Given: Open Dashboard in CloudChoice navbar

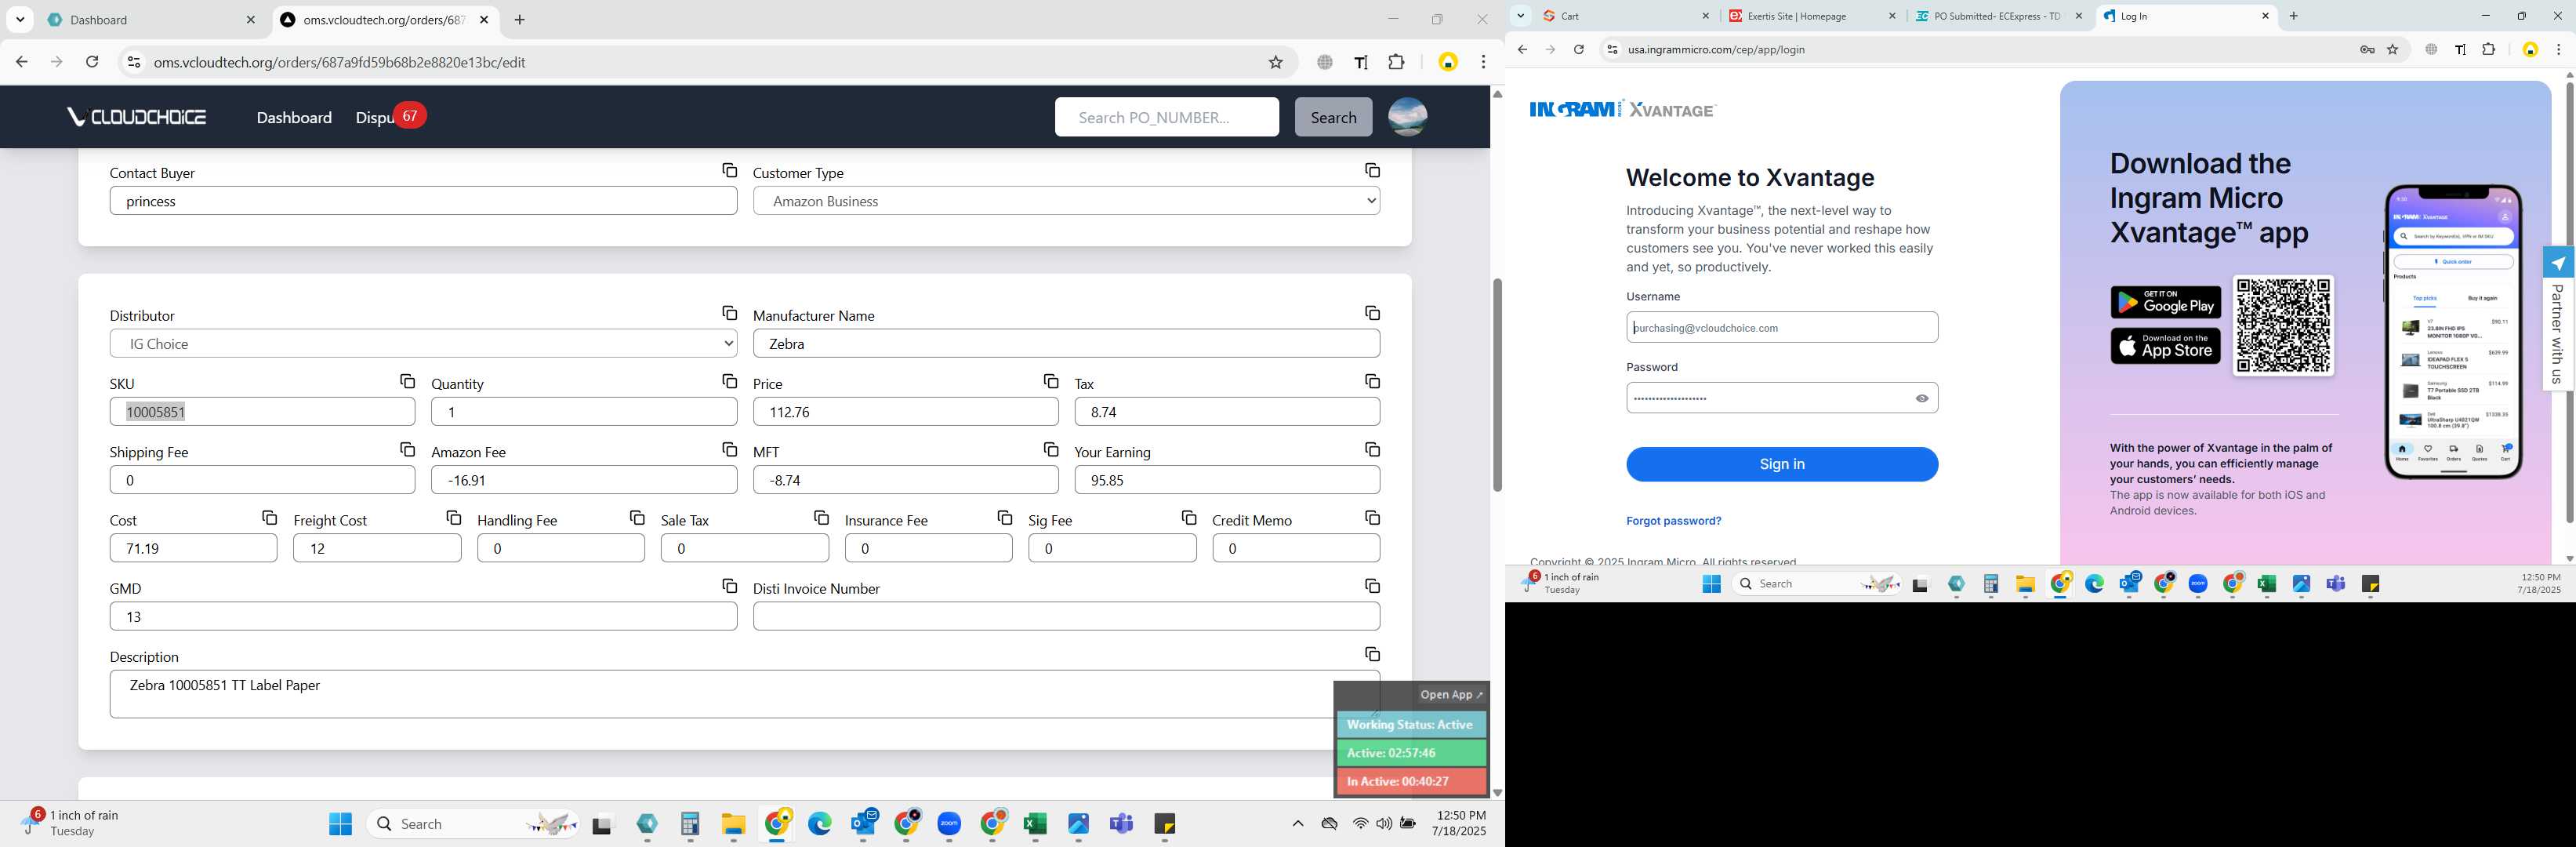Looking at the screenshot, I should [294, 118].
